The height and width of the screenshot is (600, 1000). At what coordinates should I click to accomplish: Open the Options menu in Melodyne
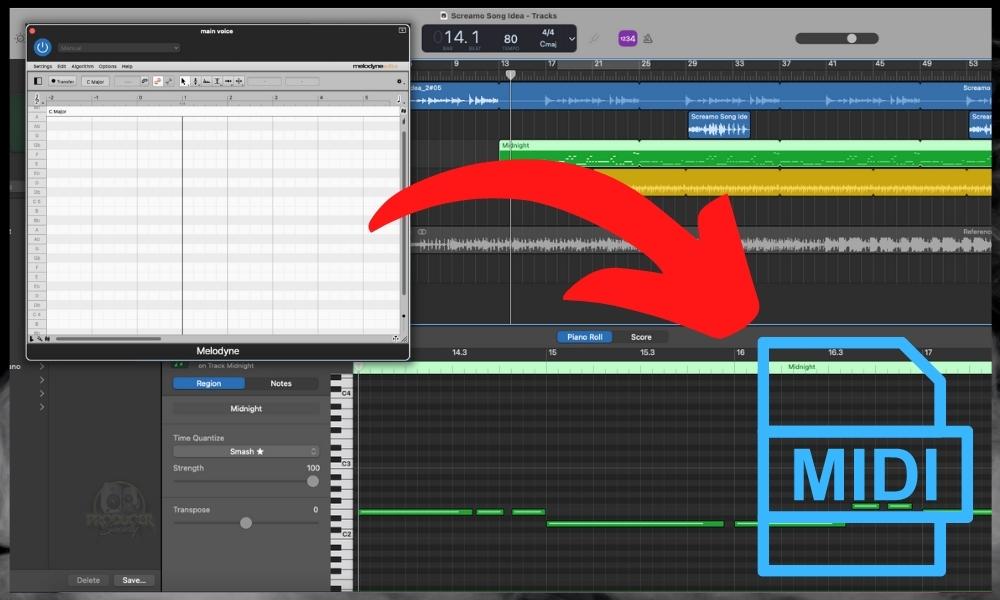pos(107,66)
